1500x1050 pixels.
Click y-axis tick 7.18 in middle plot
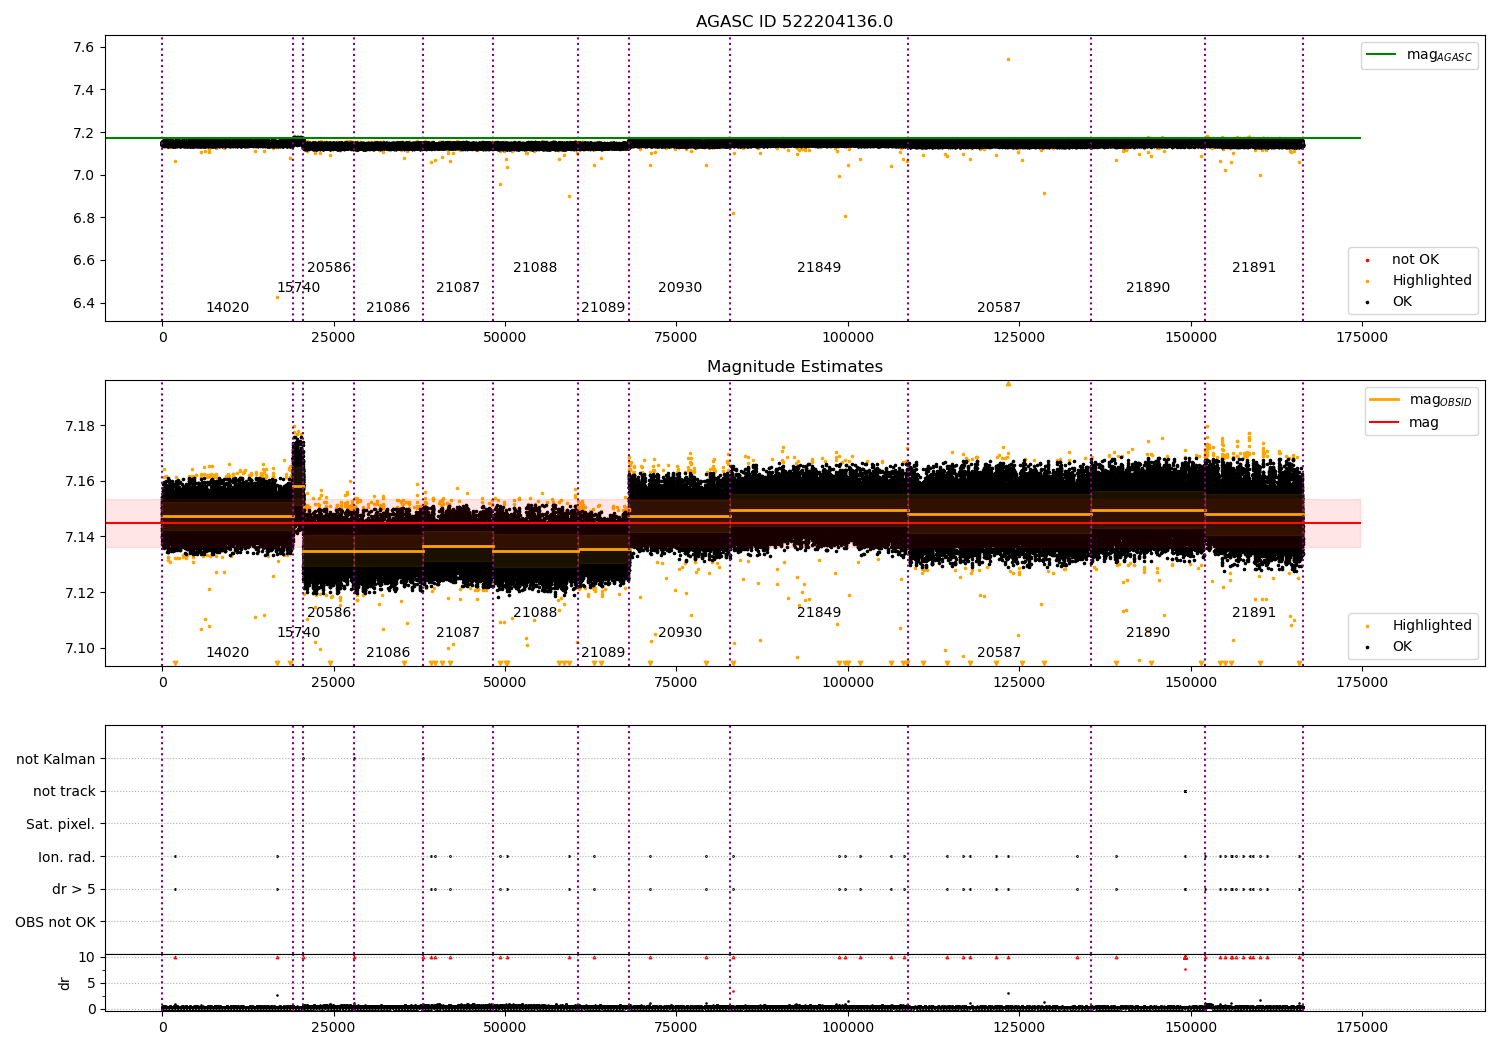pyautogui.click(x=80, y=426)
